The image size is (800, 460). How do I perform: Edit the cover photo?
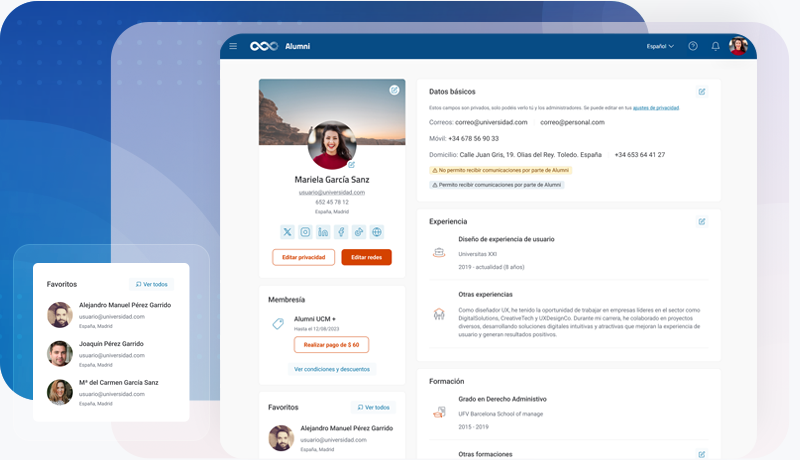394,90
